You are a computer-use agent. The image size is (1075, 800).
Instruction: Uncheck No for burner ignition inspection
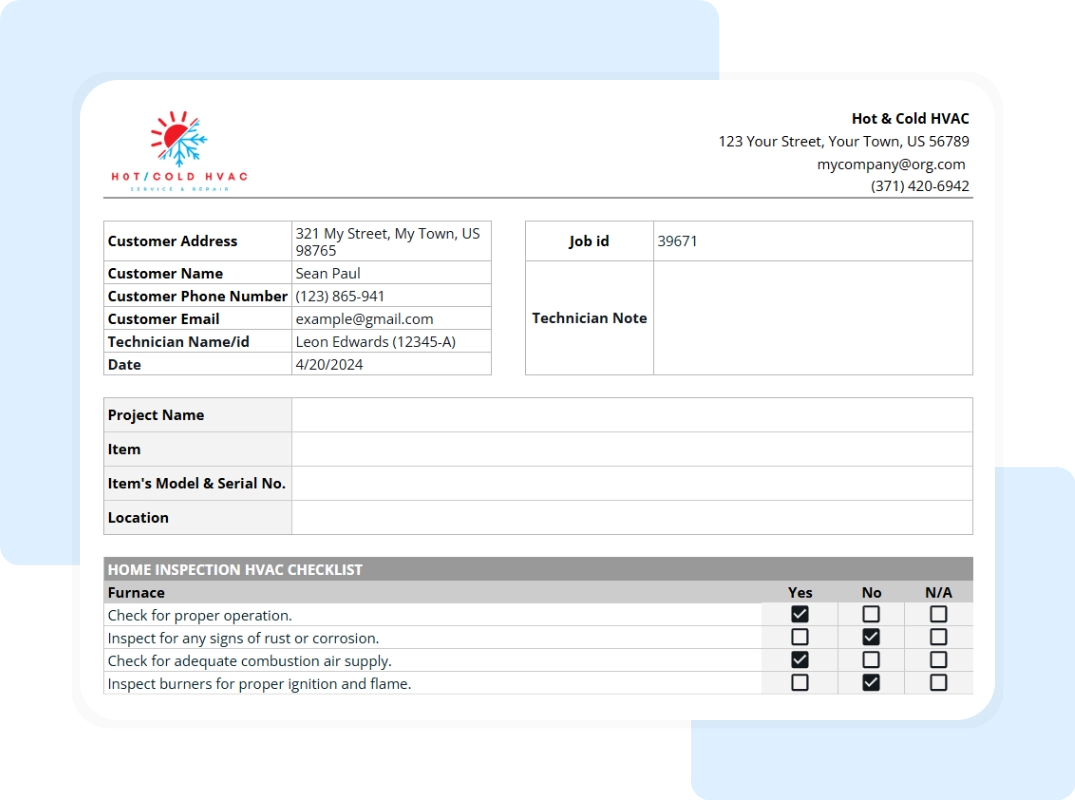[871, 683]
